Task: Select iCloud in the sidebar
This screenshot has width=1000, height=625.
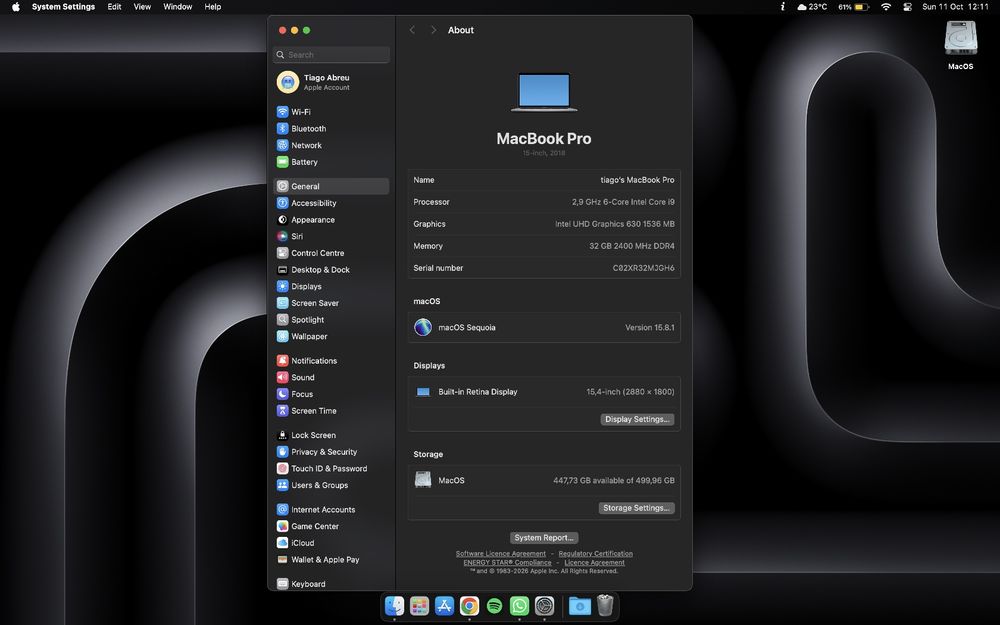Action: point(331,543)
